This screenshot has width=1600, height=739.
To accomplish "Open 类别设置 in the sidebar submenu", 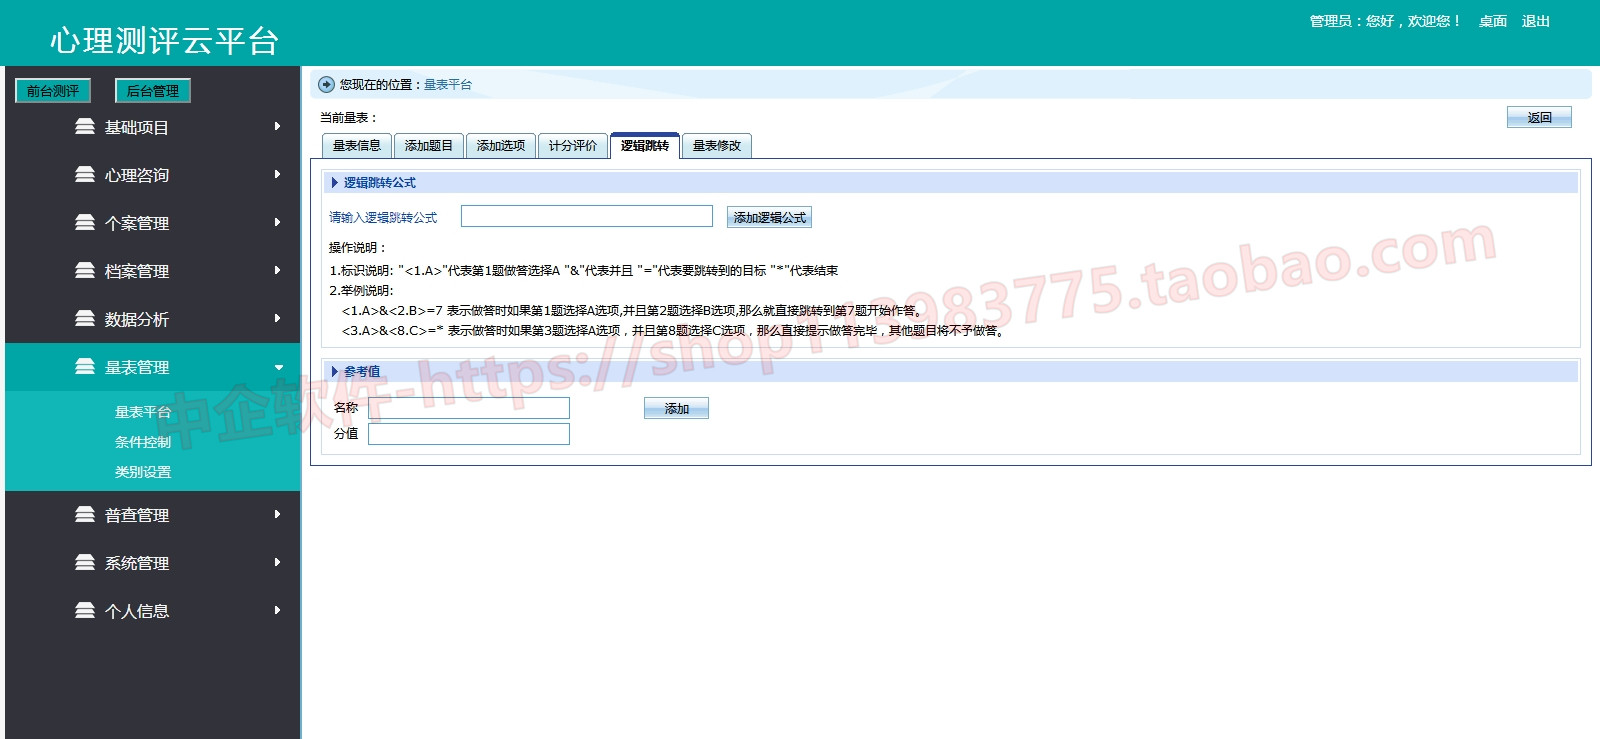I will click(x=143, y=472).
